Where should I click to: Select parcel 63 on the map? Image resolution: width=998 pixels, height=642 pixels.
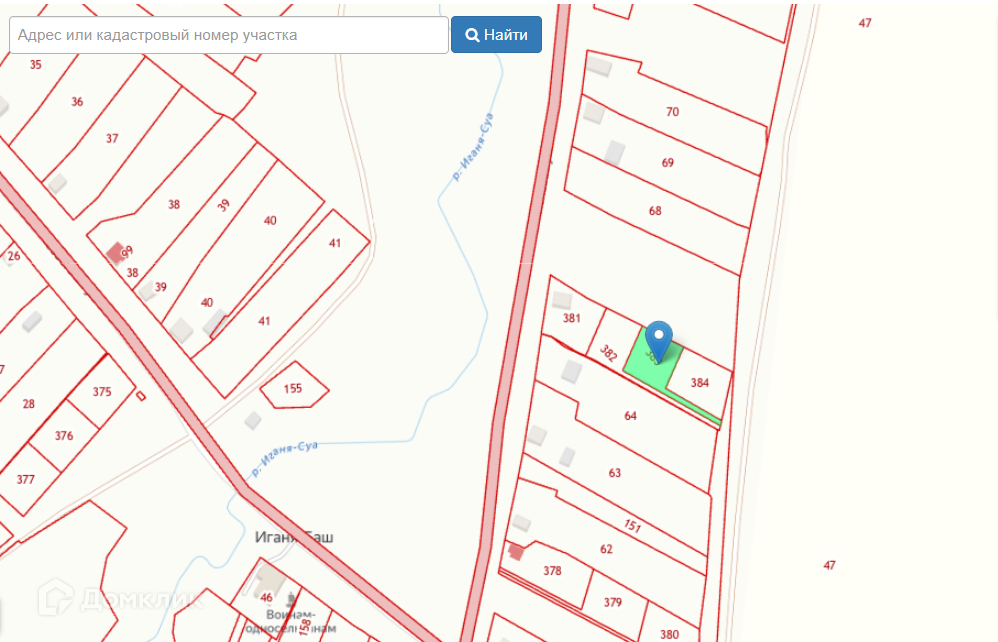(x=614, y=473)
